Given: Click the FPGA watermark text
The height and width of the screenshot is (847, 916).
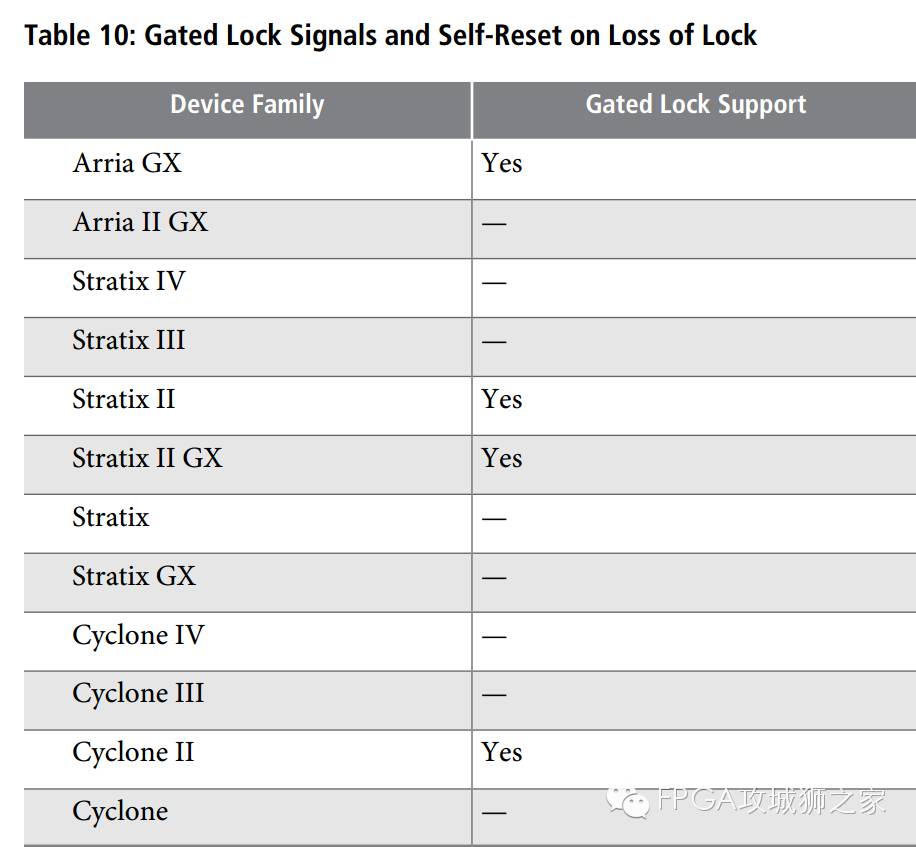Looking at the screenshot, I should click(x=771, y=800).
